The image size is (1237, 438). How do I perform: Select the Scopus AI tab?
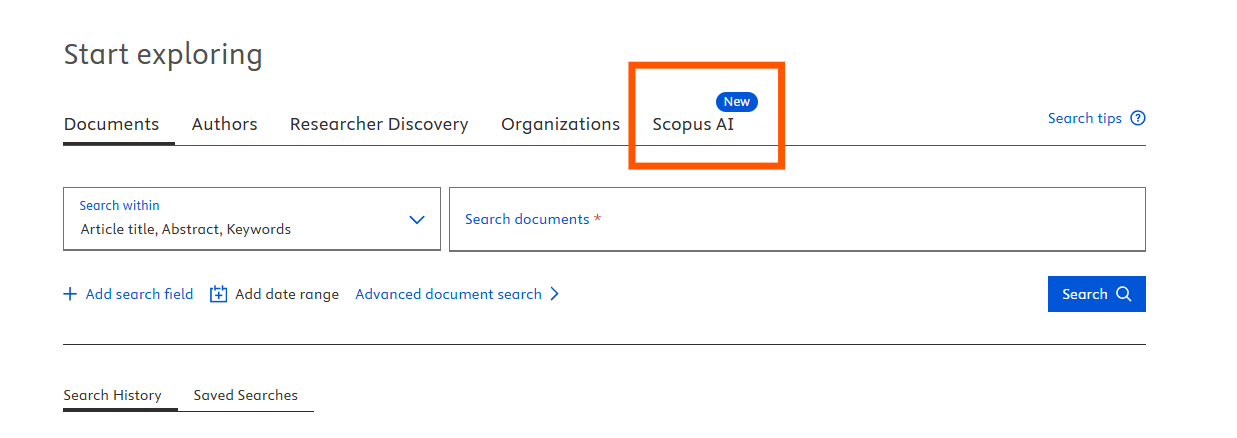(692, 124)
